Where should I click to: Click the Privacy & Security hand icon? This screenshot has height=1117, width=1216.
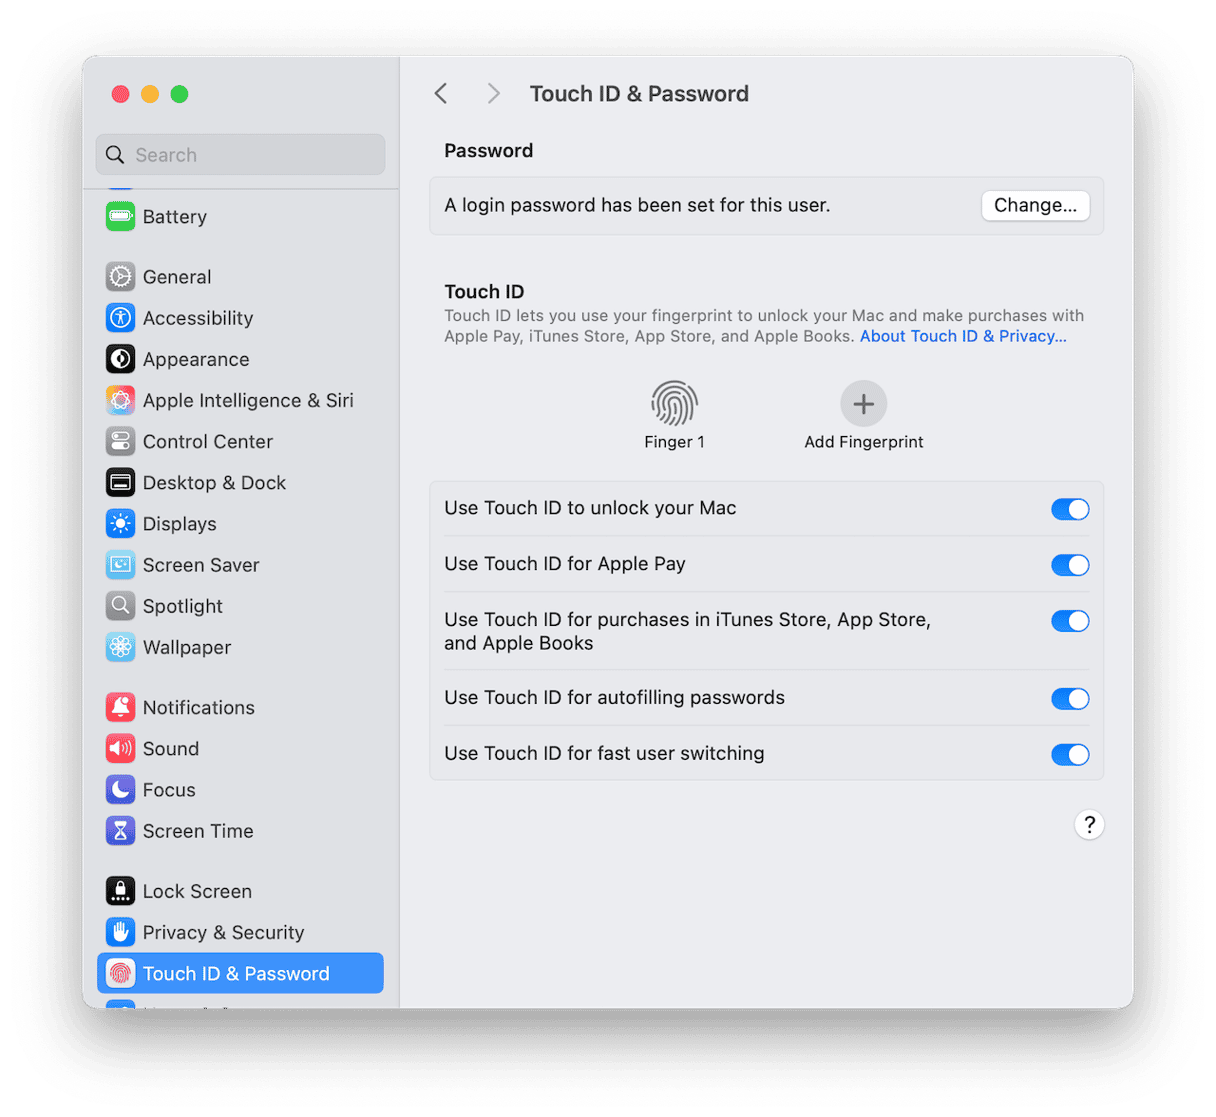(x=120, y=932)
